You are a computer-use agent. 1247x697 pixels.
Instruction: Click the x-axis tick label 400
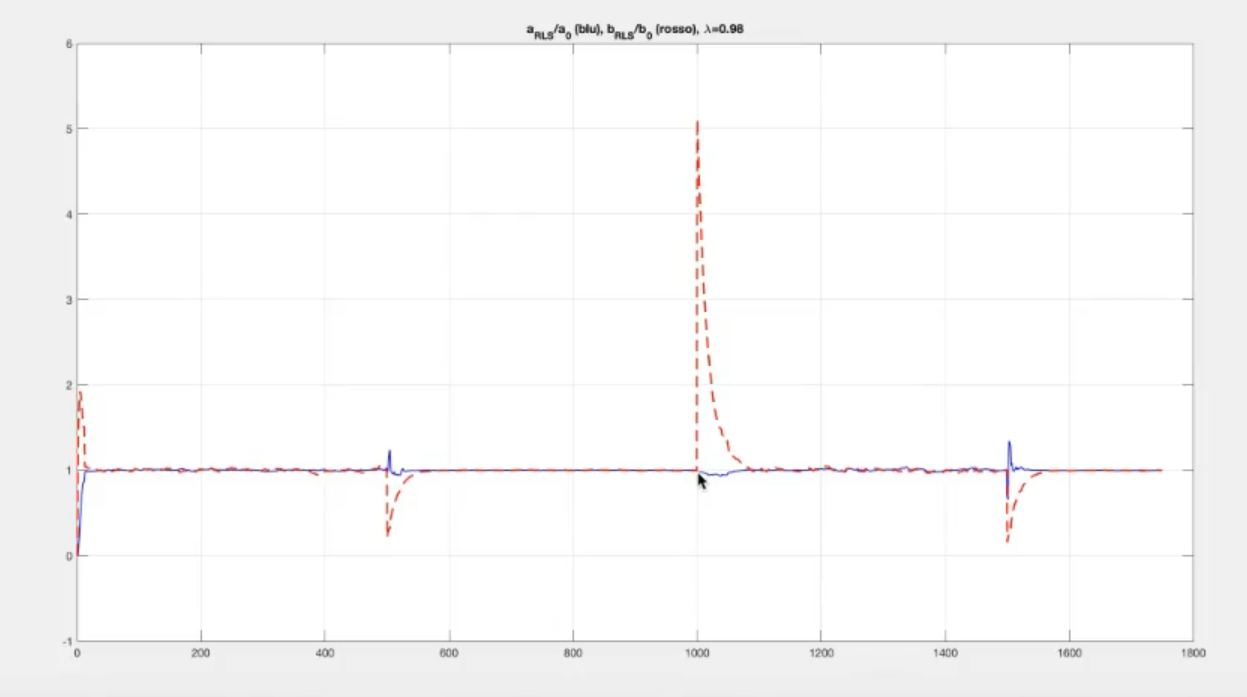(x=325, y=651)
